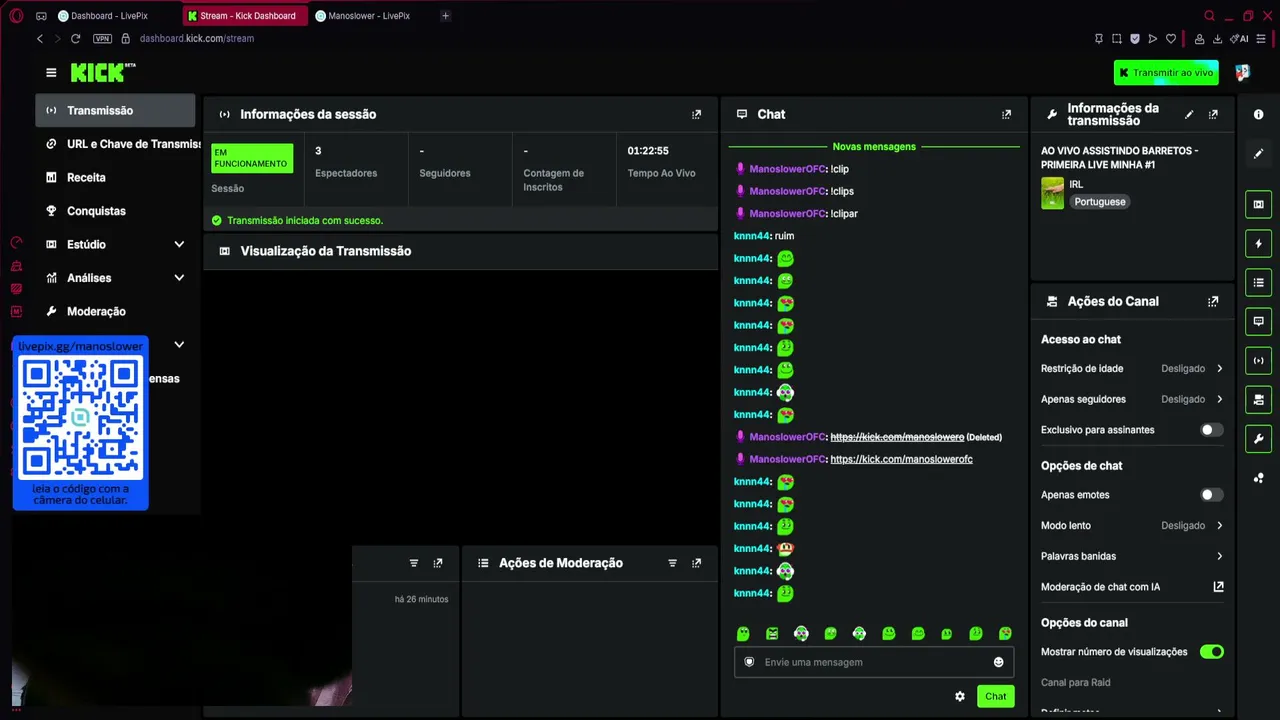Open Modo lento setting

1131,526
